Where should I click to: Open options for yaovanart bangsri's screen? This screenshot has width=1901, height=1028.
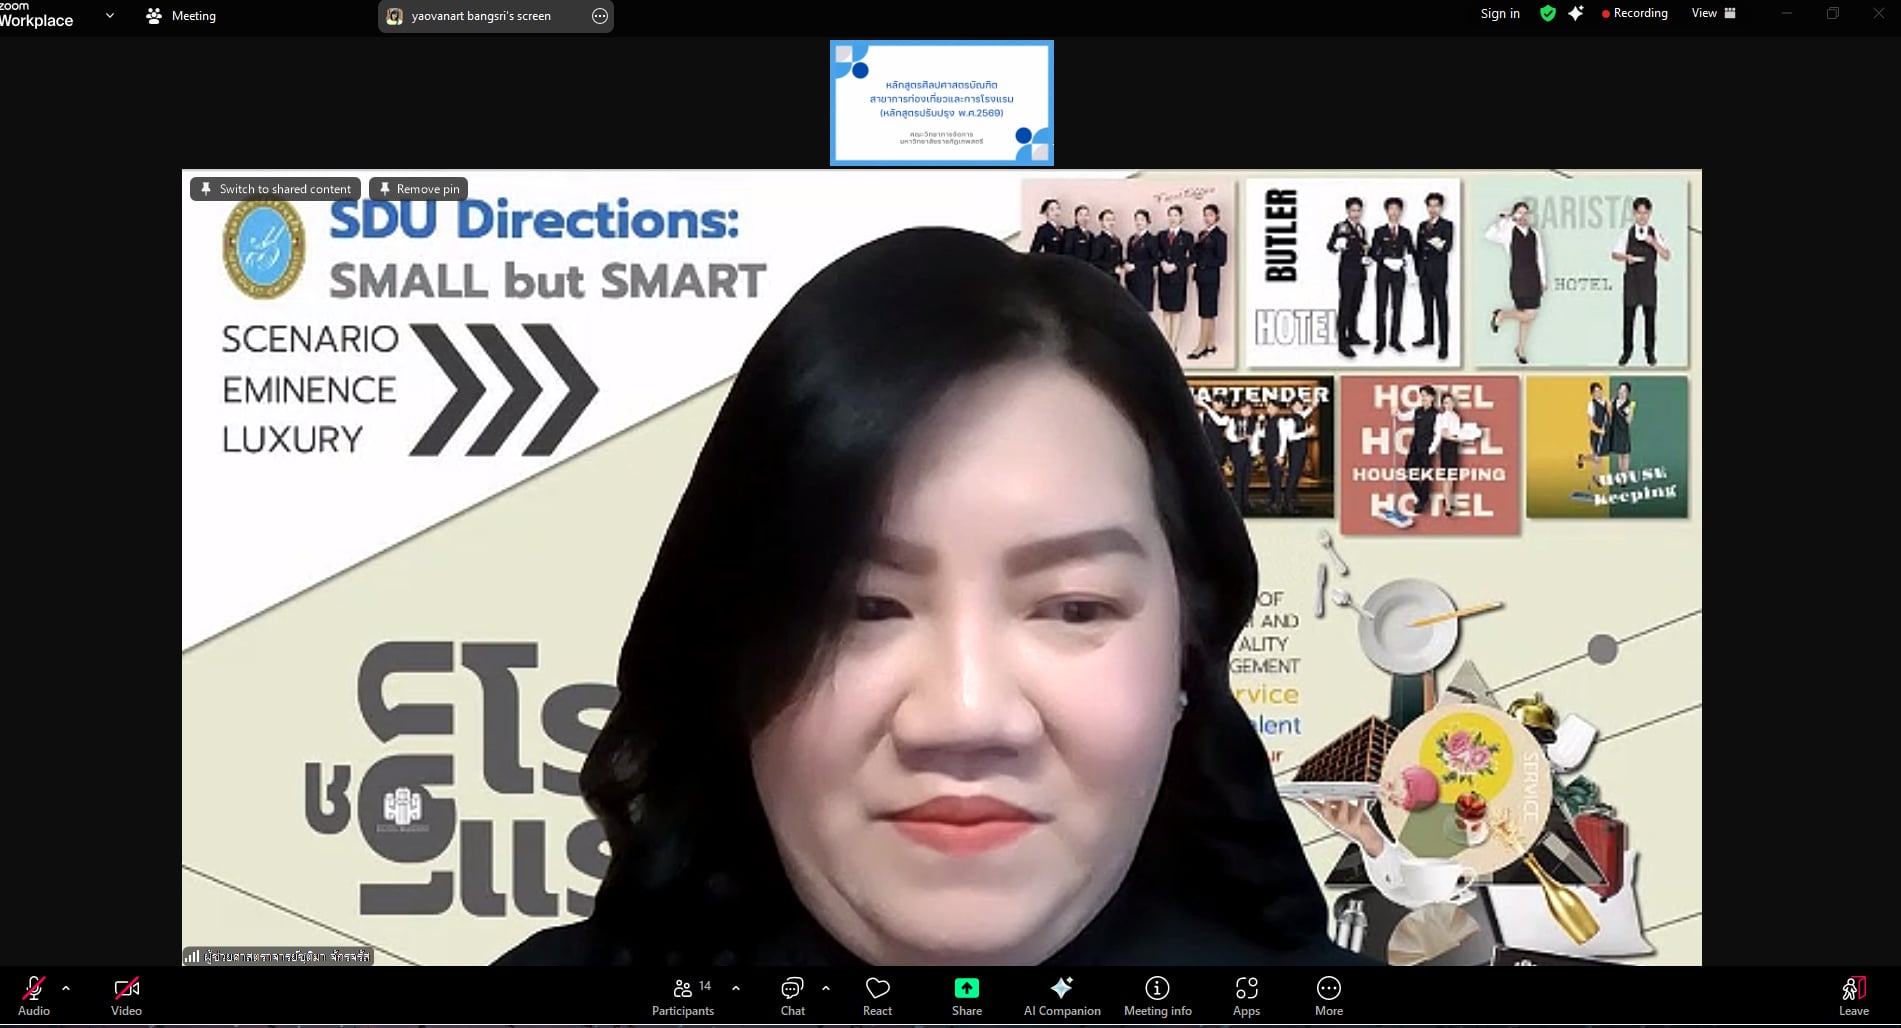(599, 16)
